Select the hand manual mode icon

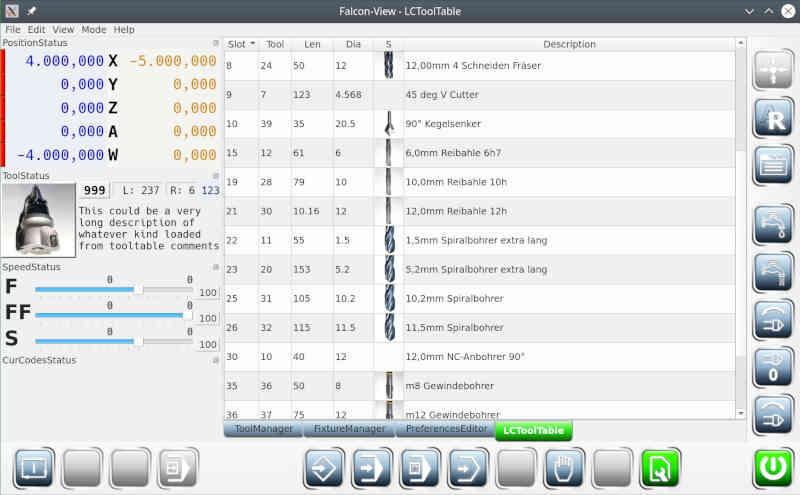564,467
